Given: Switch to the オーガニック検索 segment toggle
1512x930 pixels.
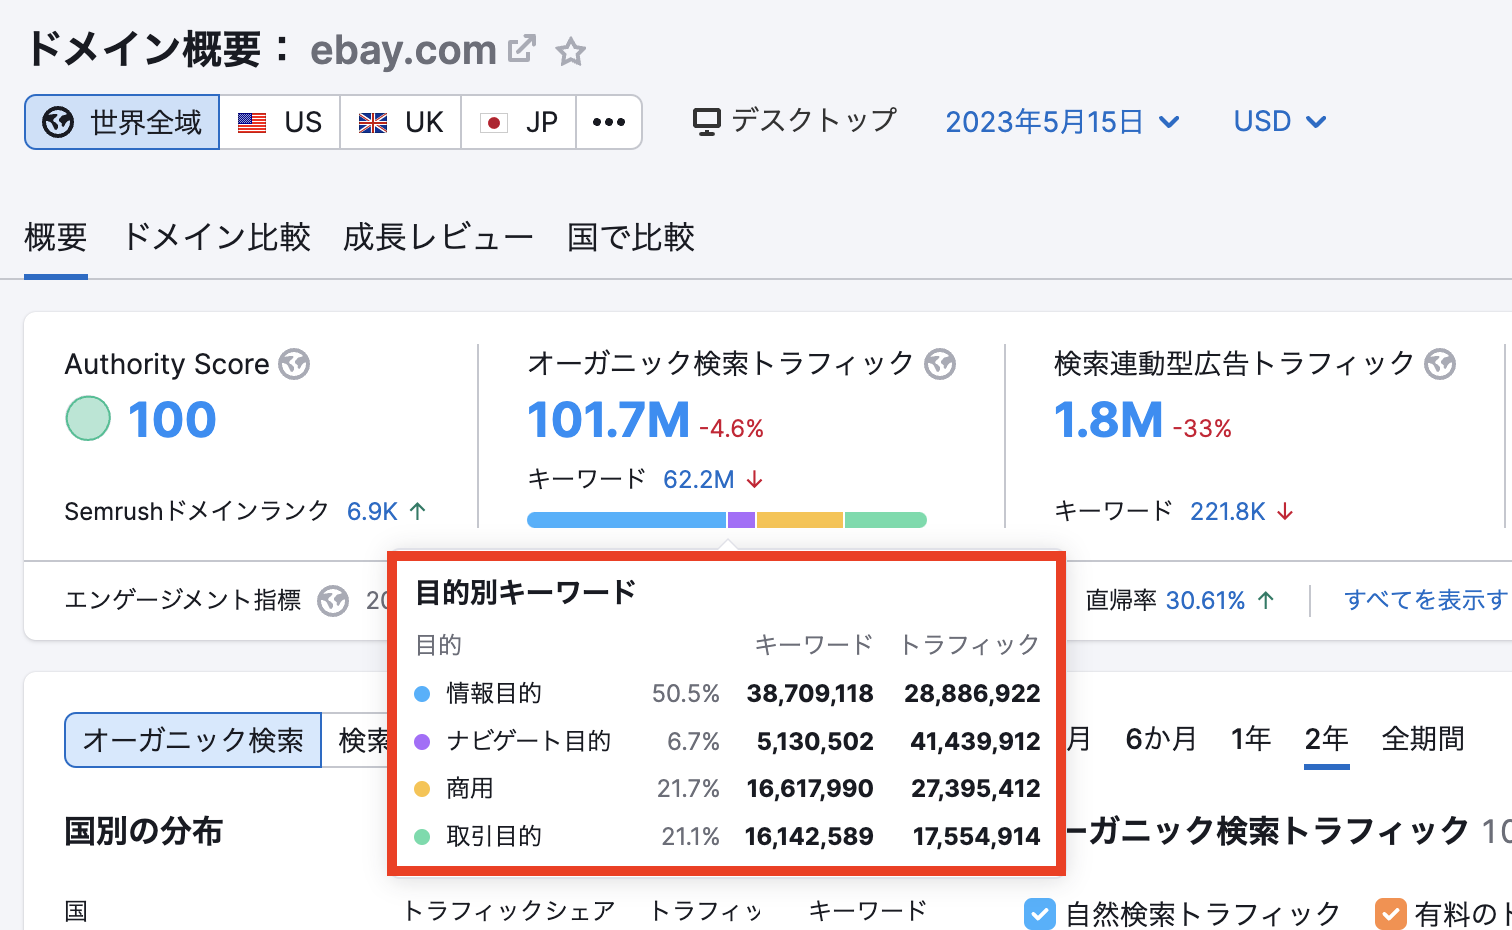Looking at the screenshot, I should pyautogui.click(x=192, y=740).
